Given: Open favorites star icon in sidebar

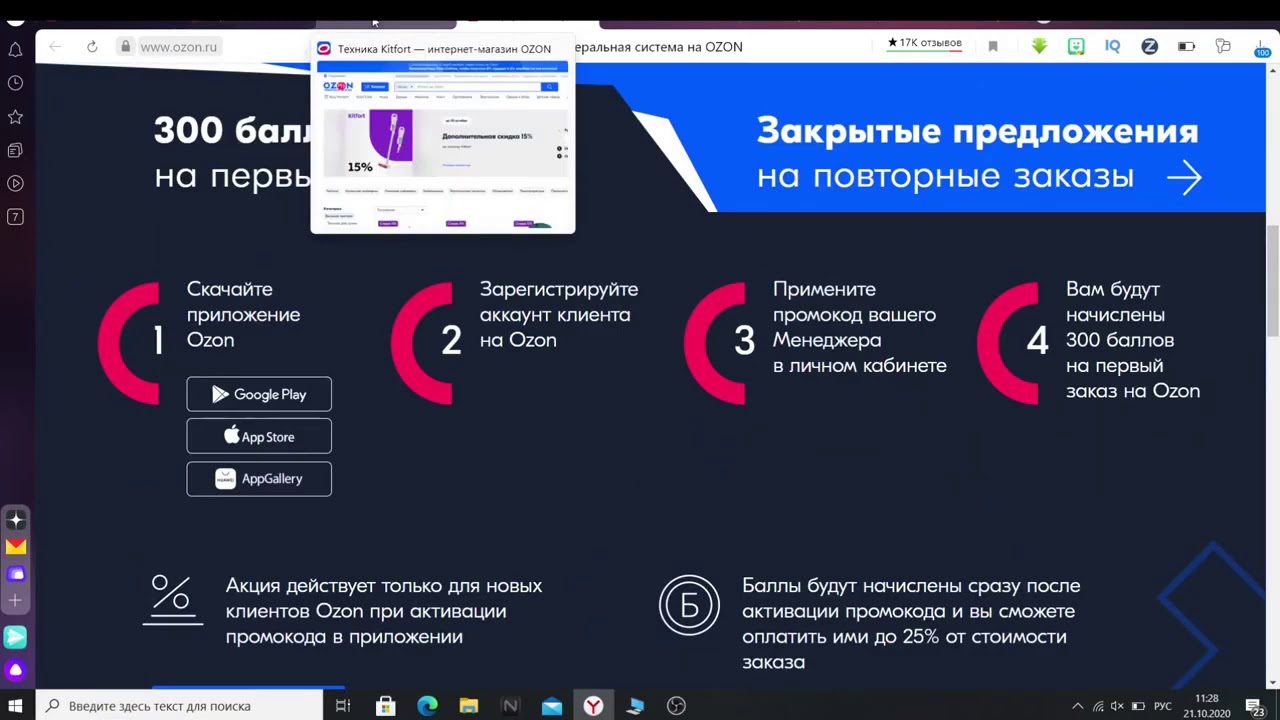Looking at the screenshot, I should pos(15,117).
